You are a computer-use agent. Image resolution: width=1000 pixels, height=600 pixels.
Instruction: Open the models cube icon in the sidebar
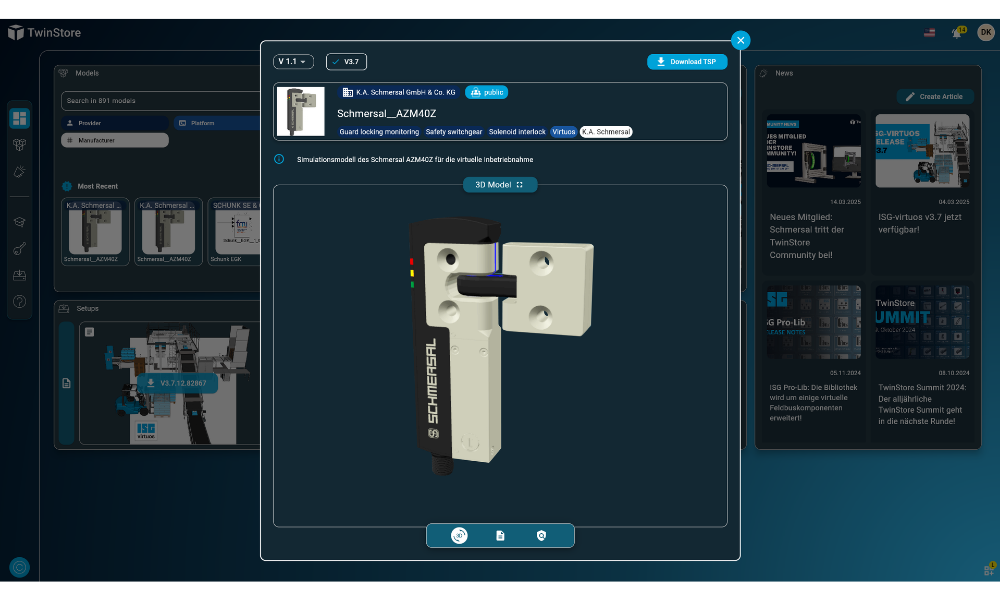point(20,145)
